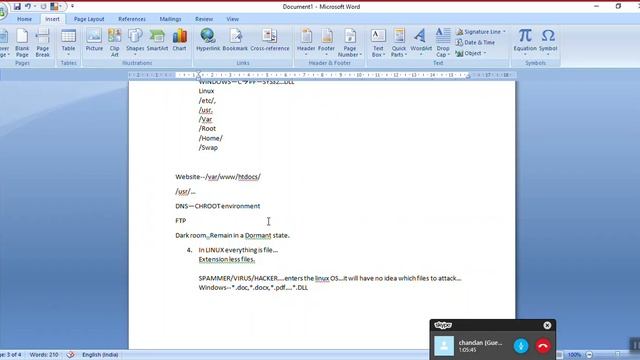Click the Skype logo in call window
640x360 pixels.
coord(443,325)
